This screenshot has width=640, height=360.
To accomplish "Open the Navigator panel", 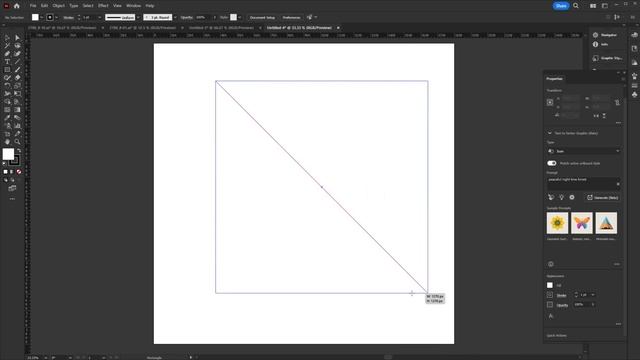I will pyautogui.click(x=605, y=35).
